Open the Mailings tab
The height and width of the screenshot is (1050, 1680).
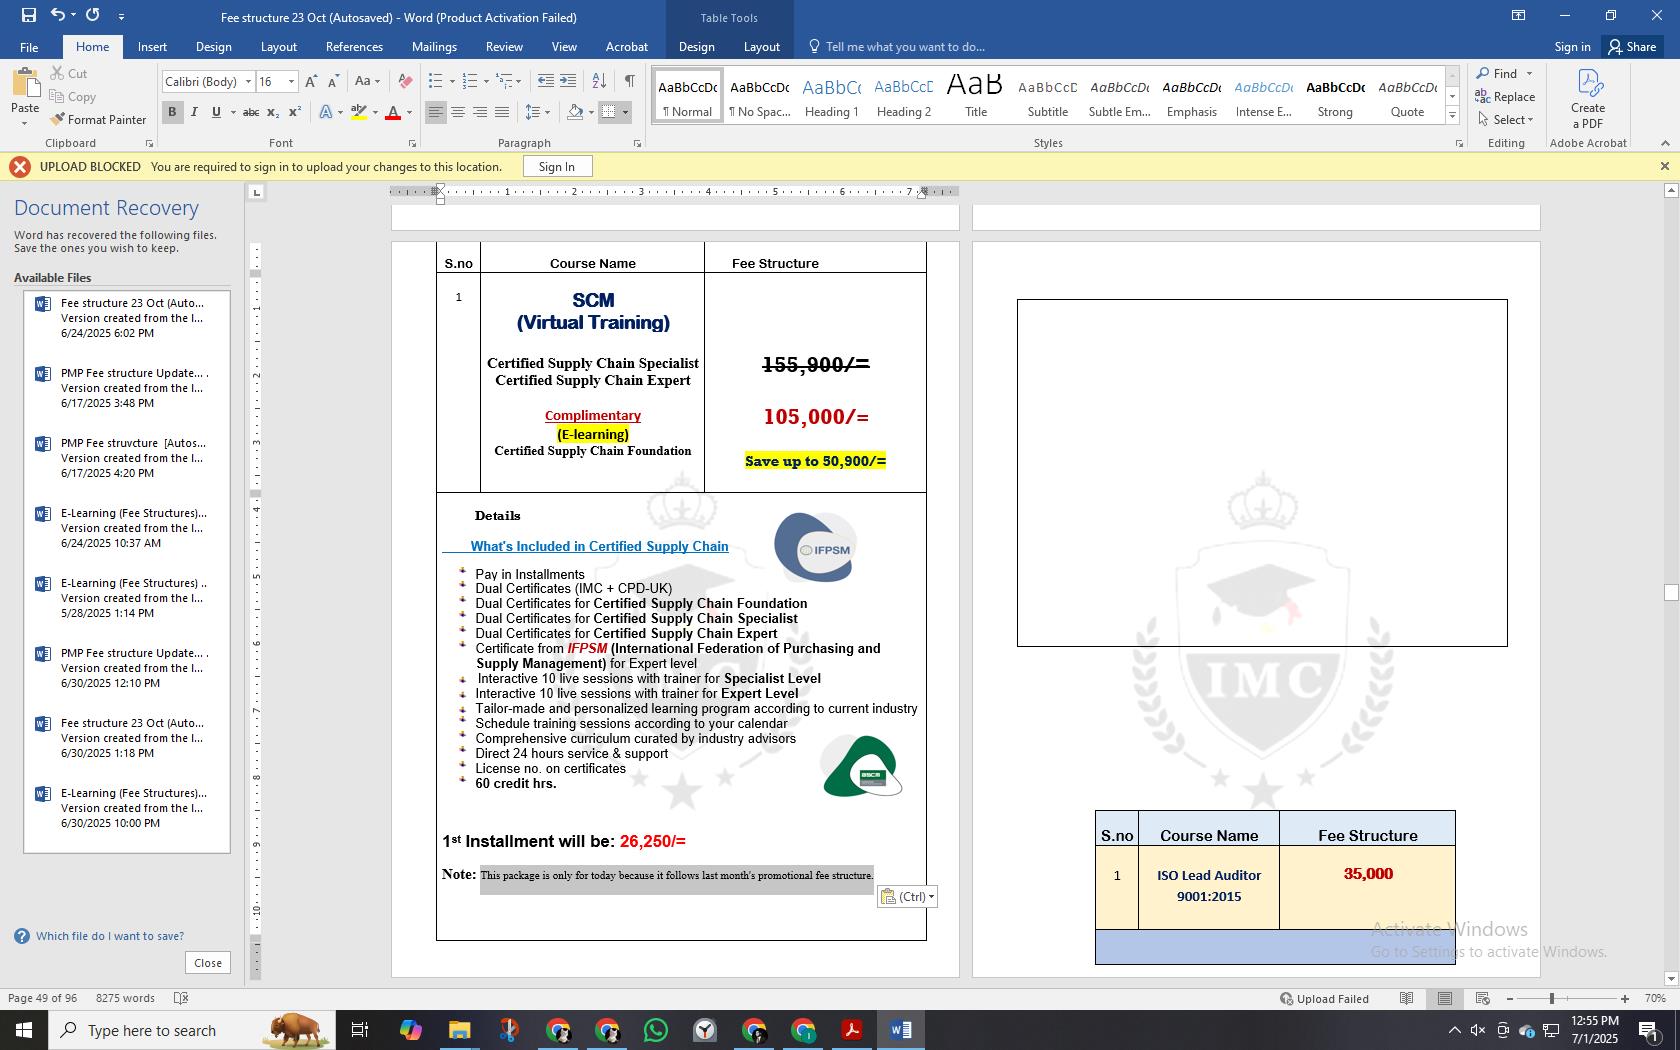click(434, 47)
